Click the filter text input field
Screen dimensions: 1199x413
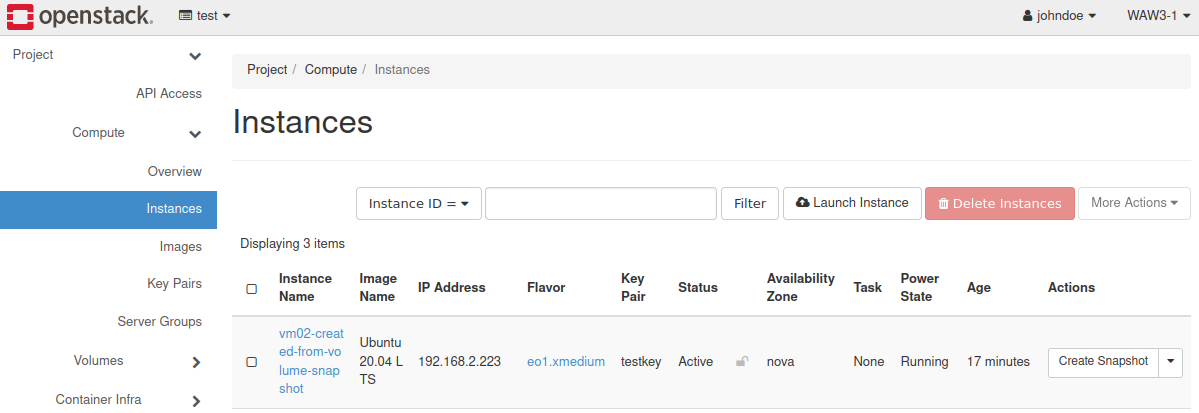(600, 203)
